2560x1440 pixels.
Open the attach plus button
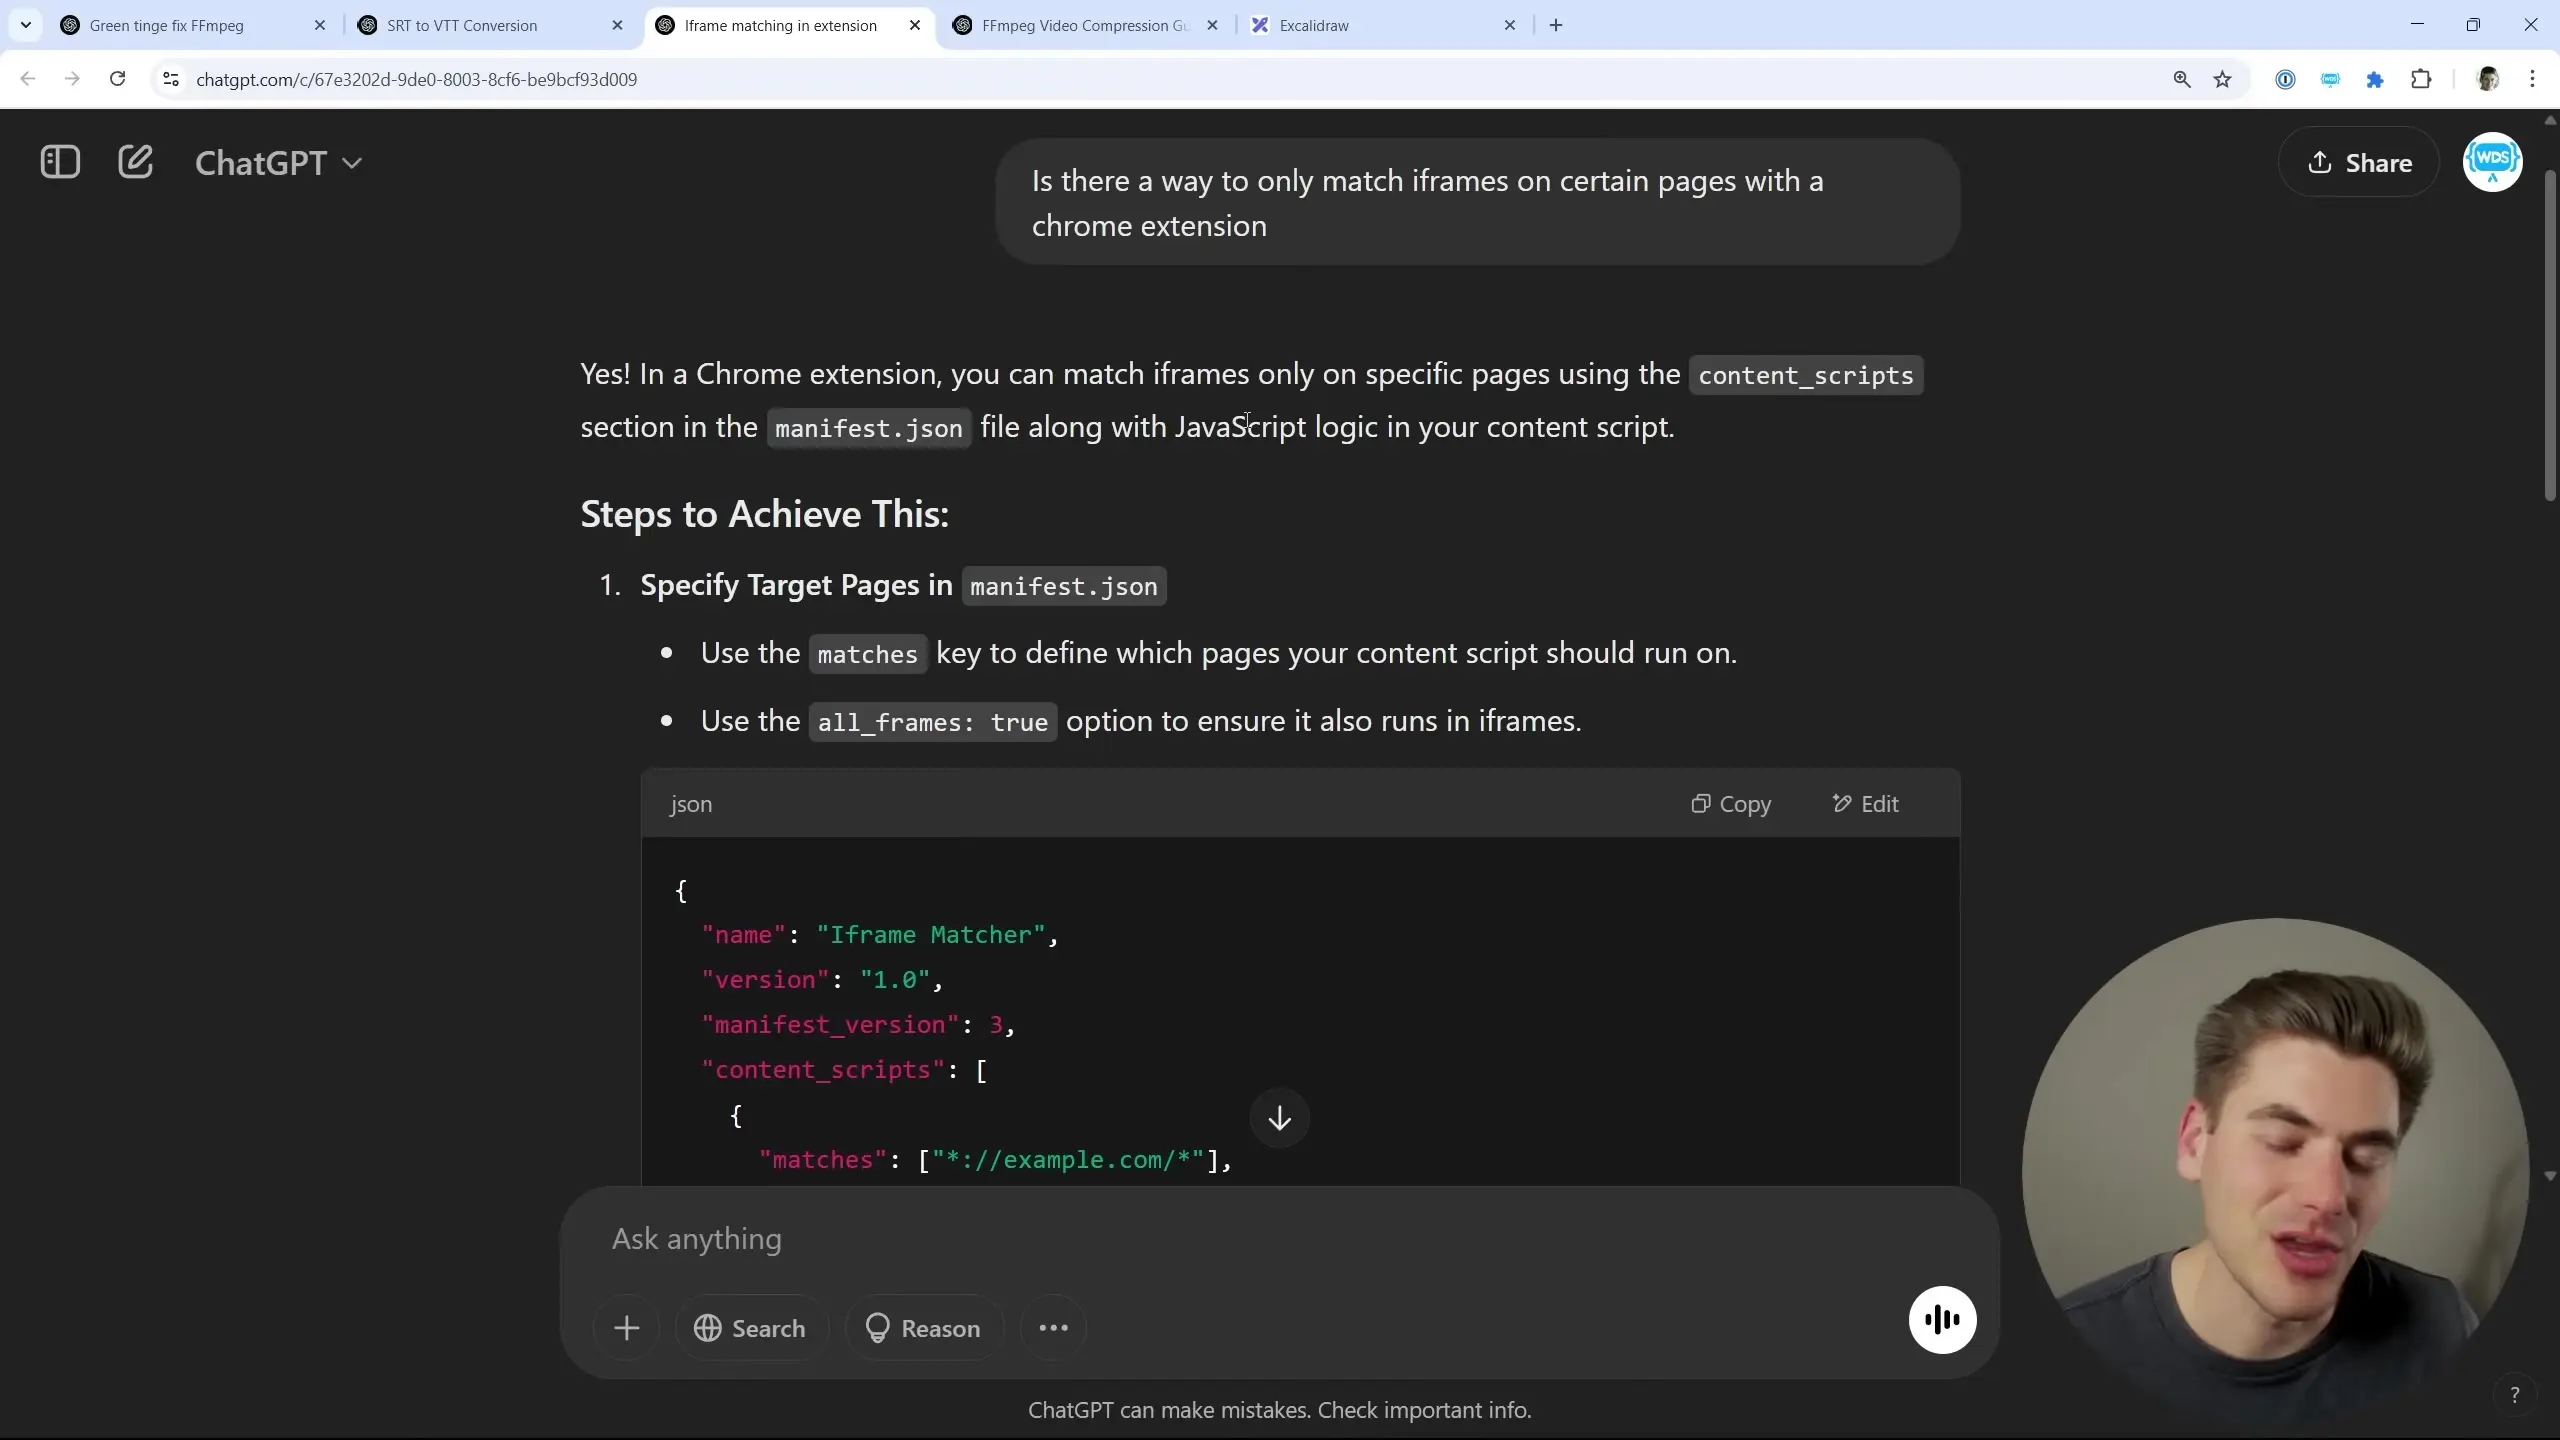tap(627, 1328)
